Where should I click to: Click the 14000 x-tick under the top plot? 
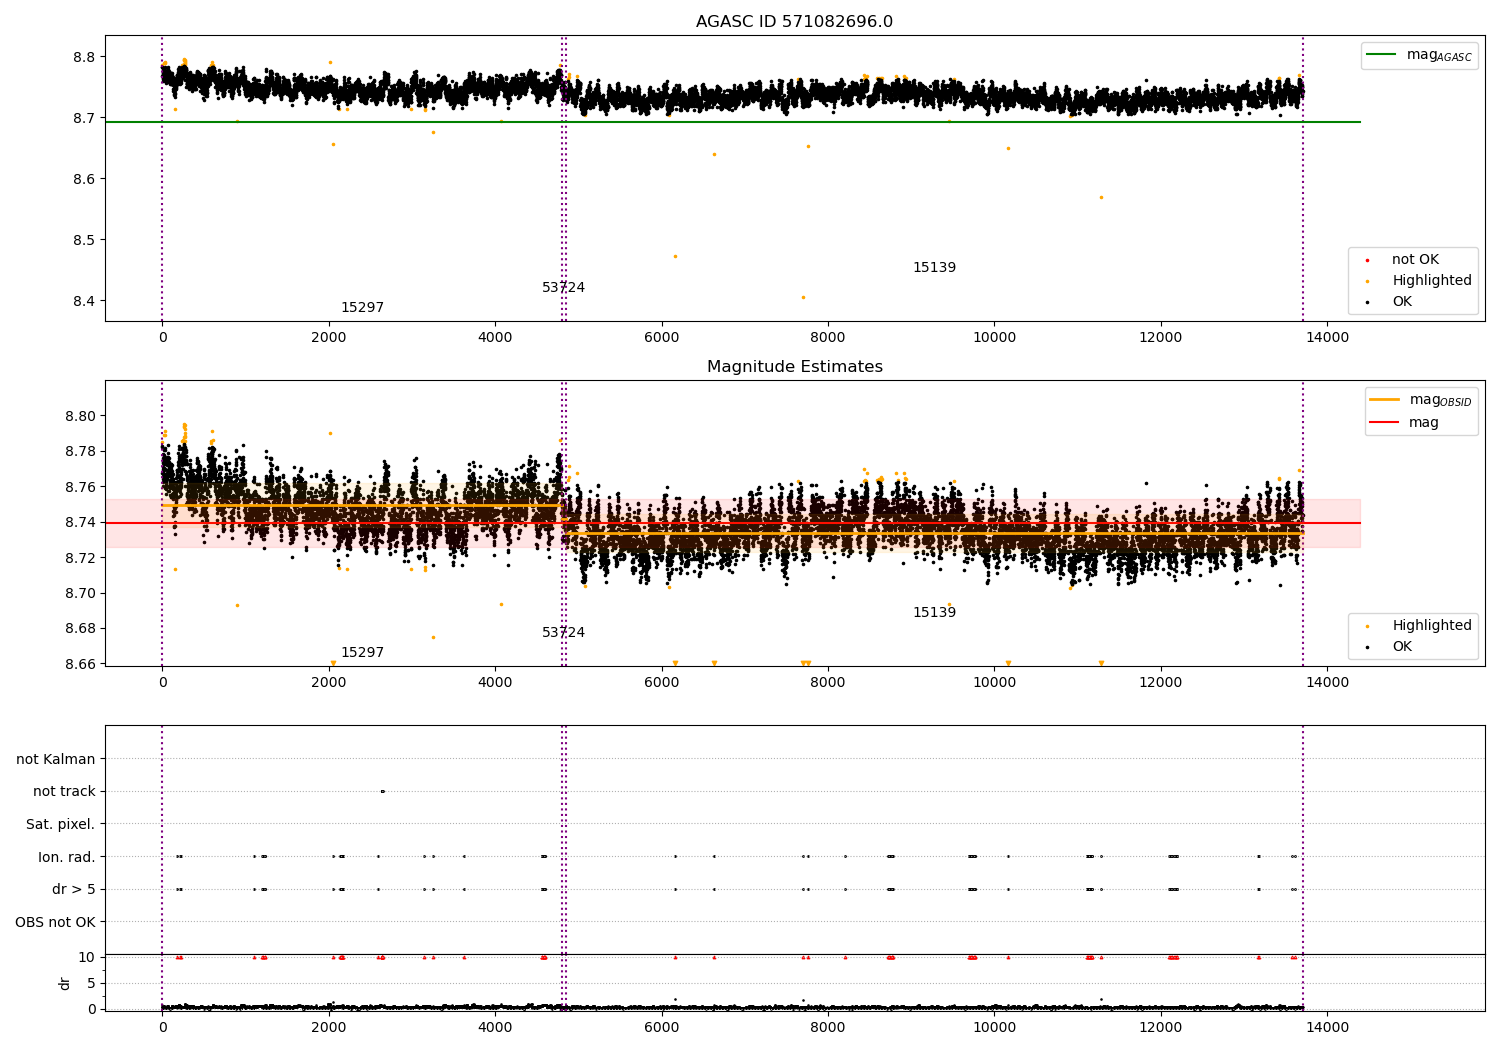[x=1327, y=338]
